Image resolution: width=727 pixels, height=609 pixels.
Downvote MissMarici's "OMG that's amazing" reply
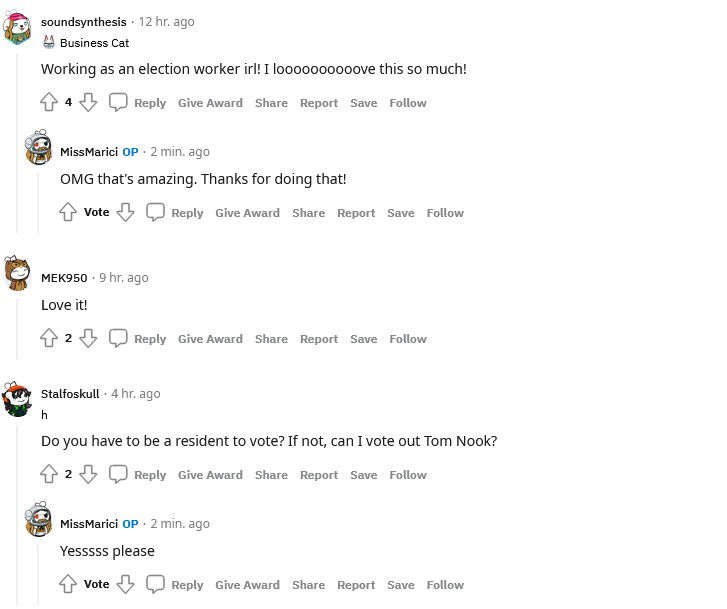[x=125, y=212]
